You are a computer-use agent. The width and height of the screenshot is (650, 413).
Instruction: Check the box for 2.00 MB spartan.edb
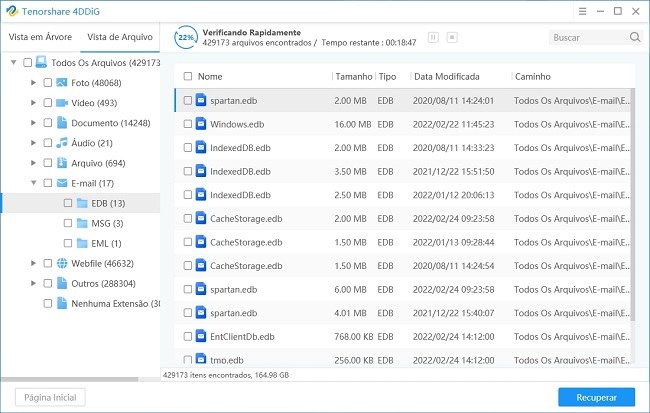(188, 100)
